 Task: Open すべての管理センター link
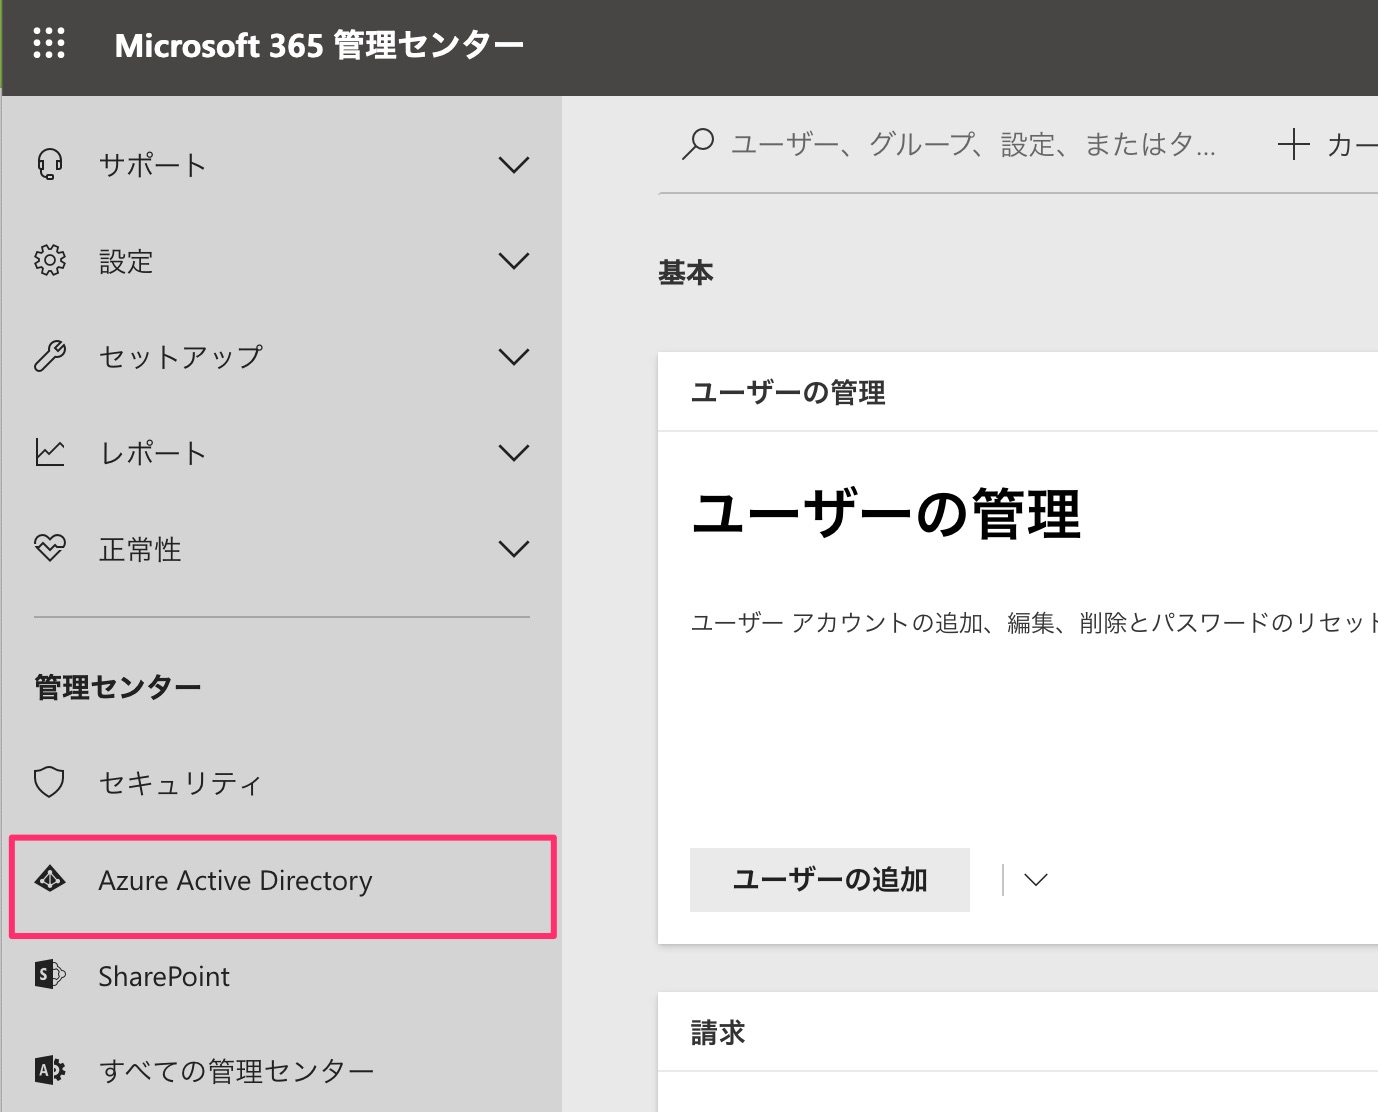[281, 1071]
